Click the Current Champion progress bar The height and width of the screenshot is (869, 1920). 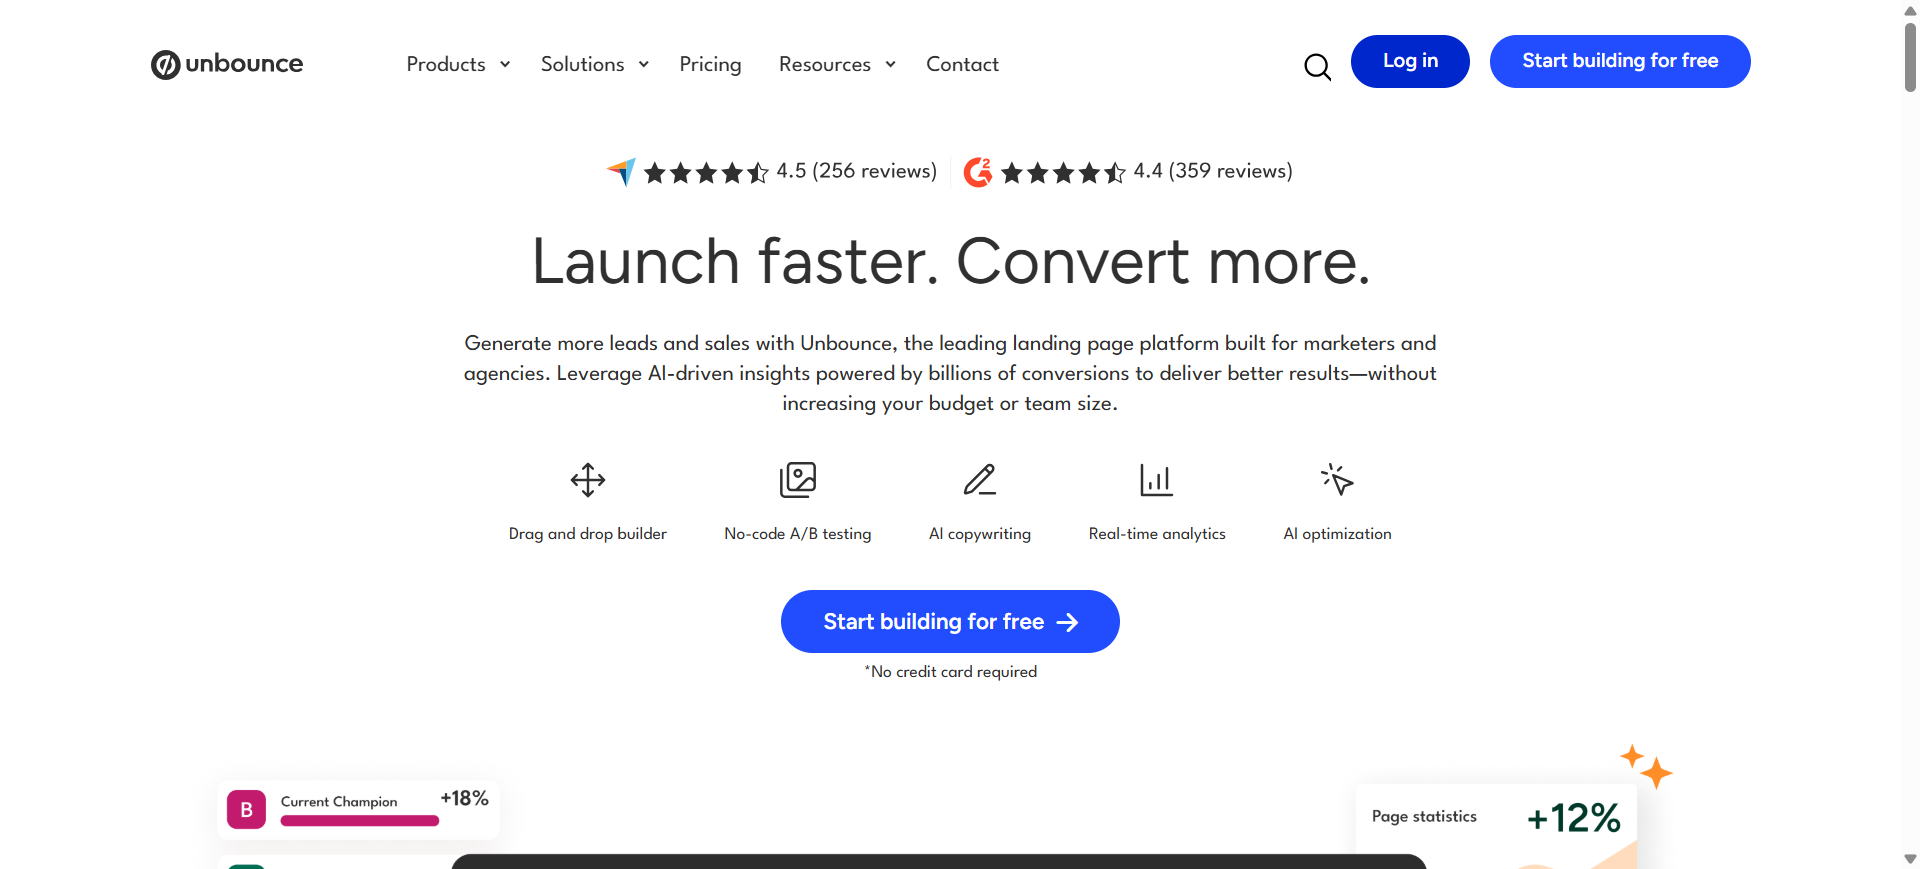pyautogui.click(x=360, y=821)
